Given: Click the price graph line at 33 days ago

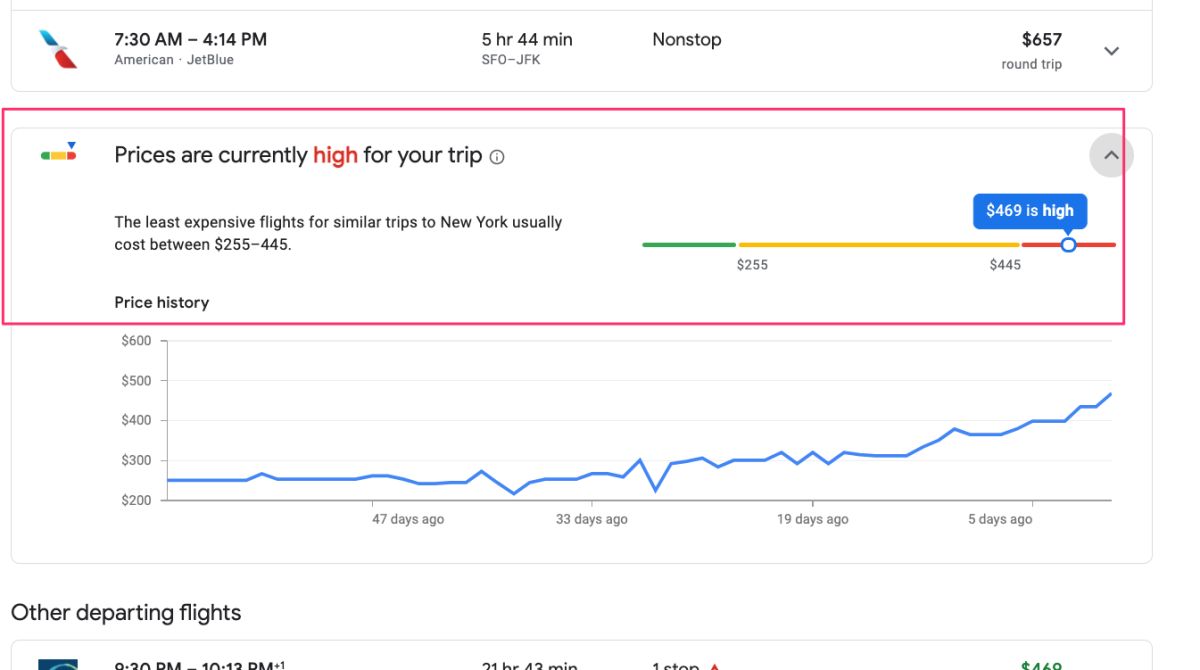Looking at the screenshot, I should pyautogui.click(x=592, y=474).
